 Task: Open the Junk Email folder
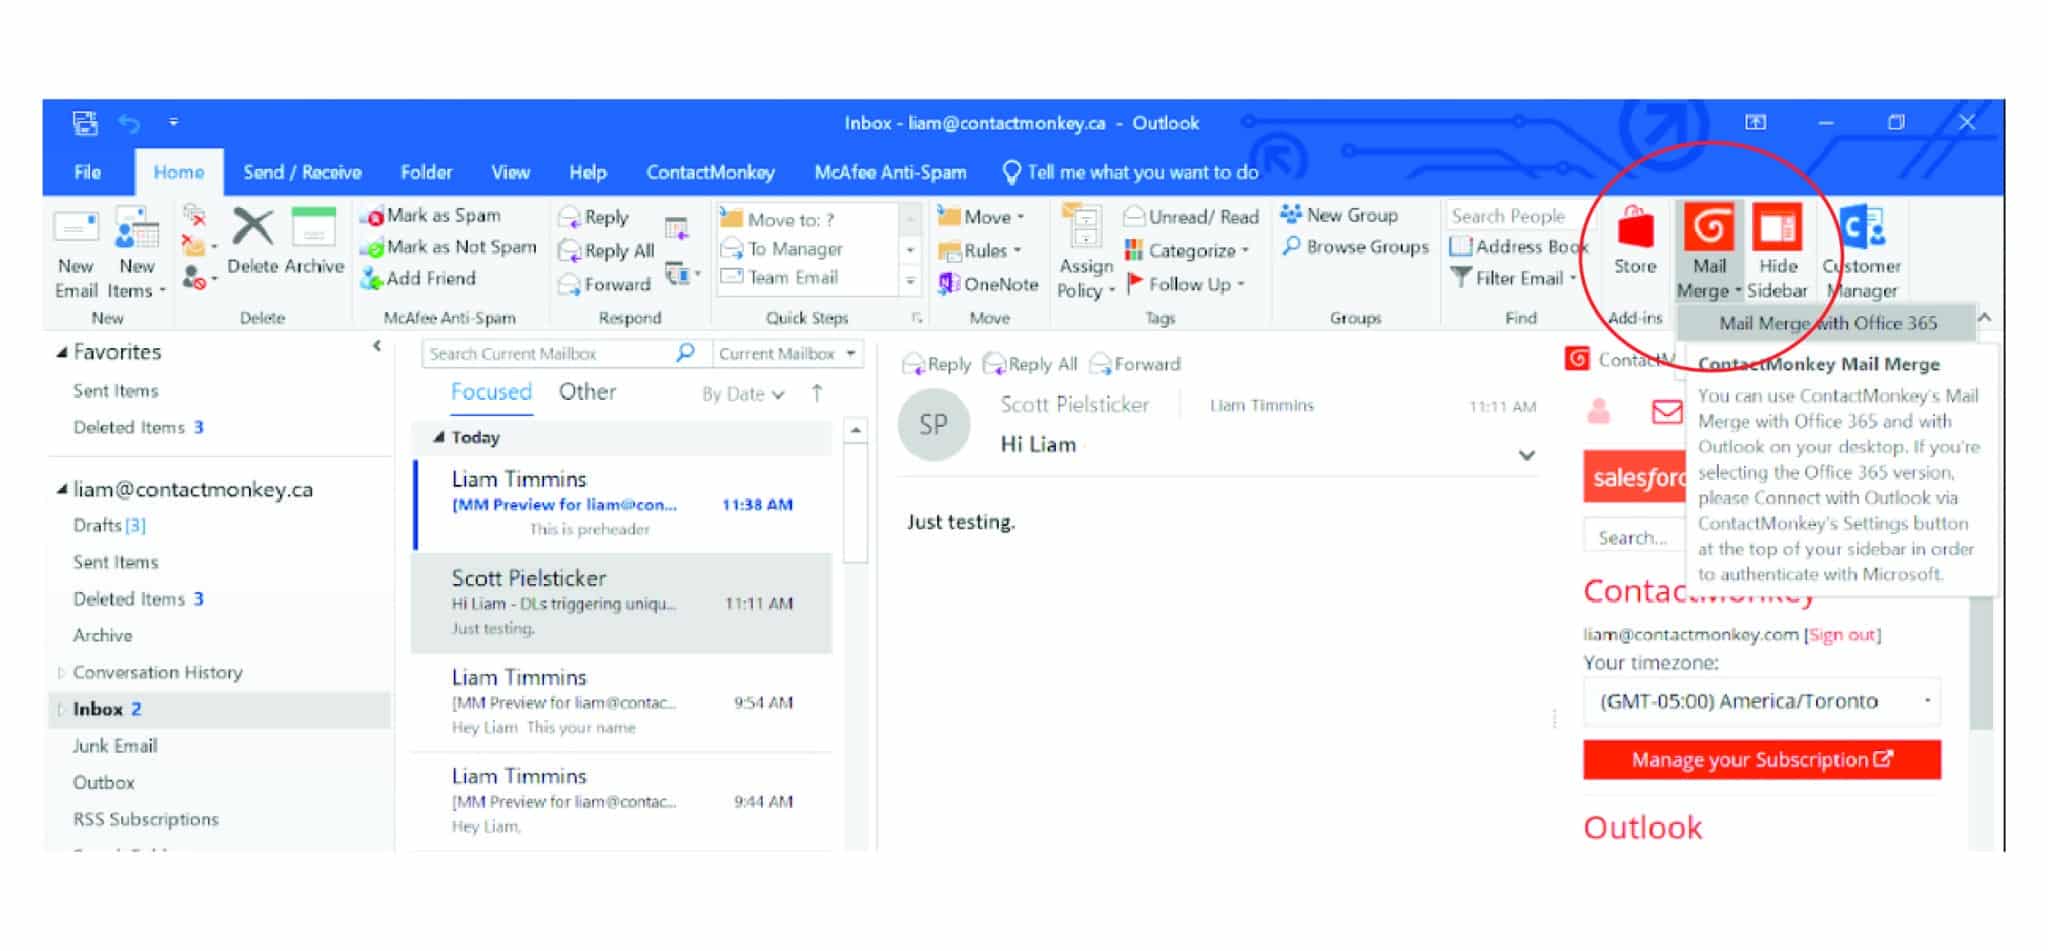coord(115,746)
